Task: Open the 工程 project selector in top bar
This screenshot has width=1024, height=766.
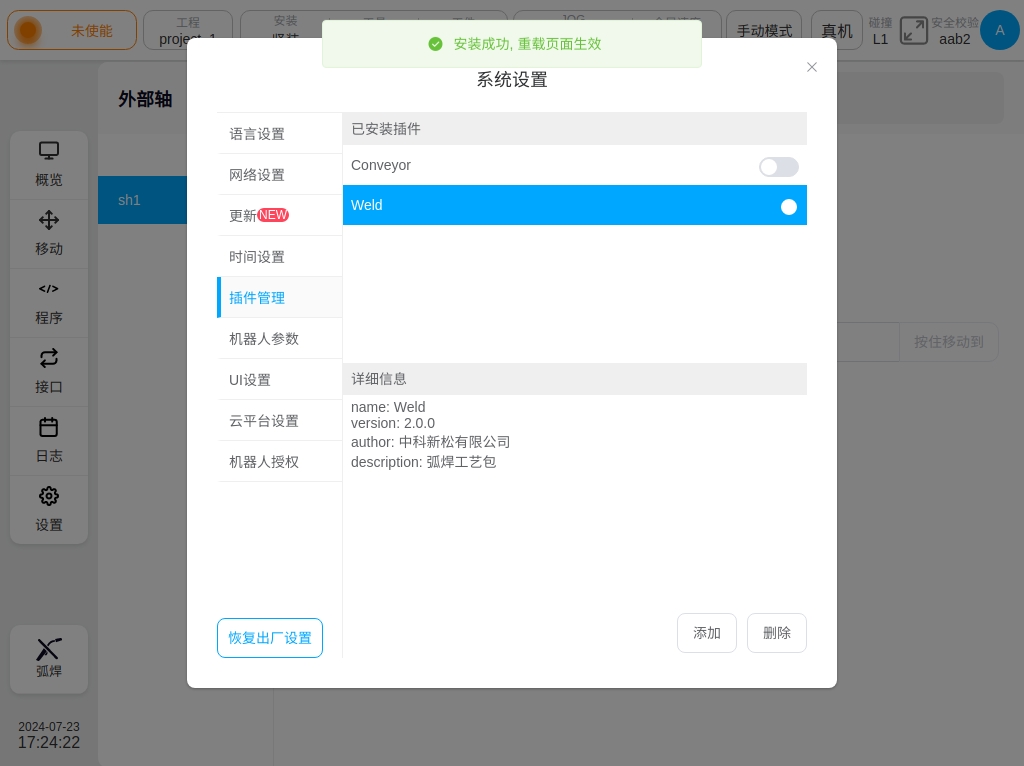Action: pos(188,31)
